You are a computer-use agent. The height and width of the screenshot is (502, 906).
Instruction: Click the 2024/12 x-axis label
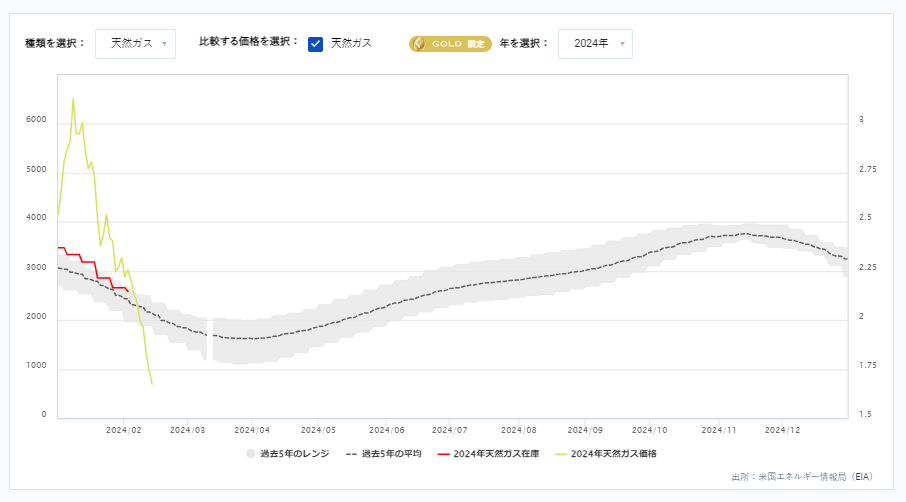coord(782,430)
